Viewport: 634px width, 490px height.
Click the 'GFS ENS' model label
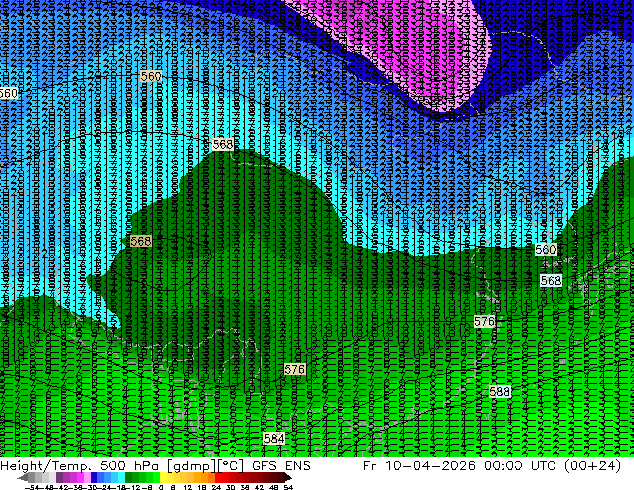(281, 466)
